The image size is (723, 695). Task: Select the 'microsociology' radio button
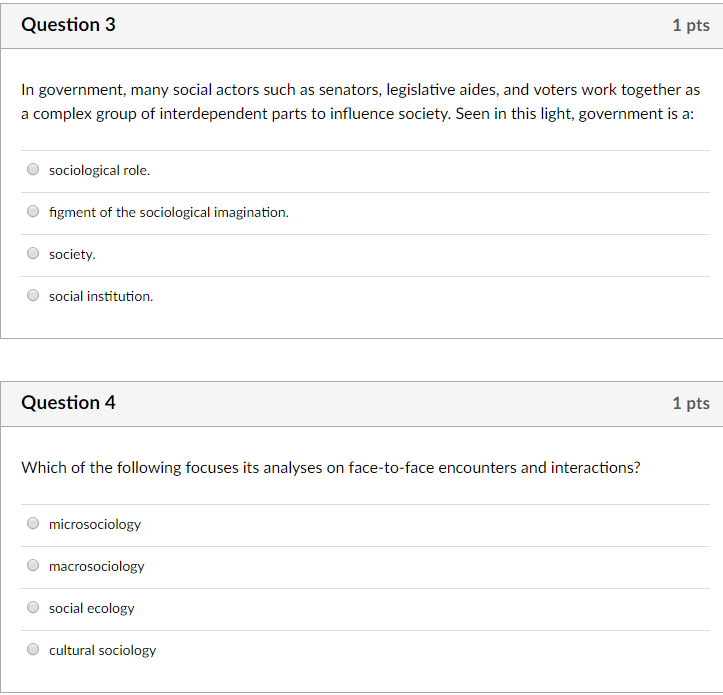click(x=33, y=523)
